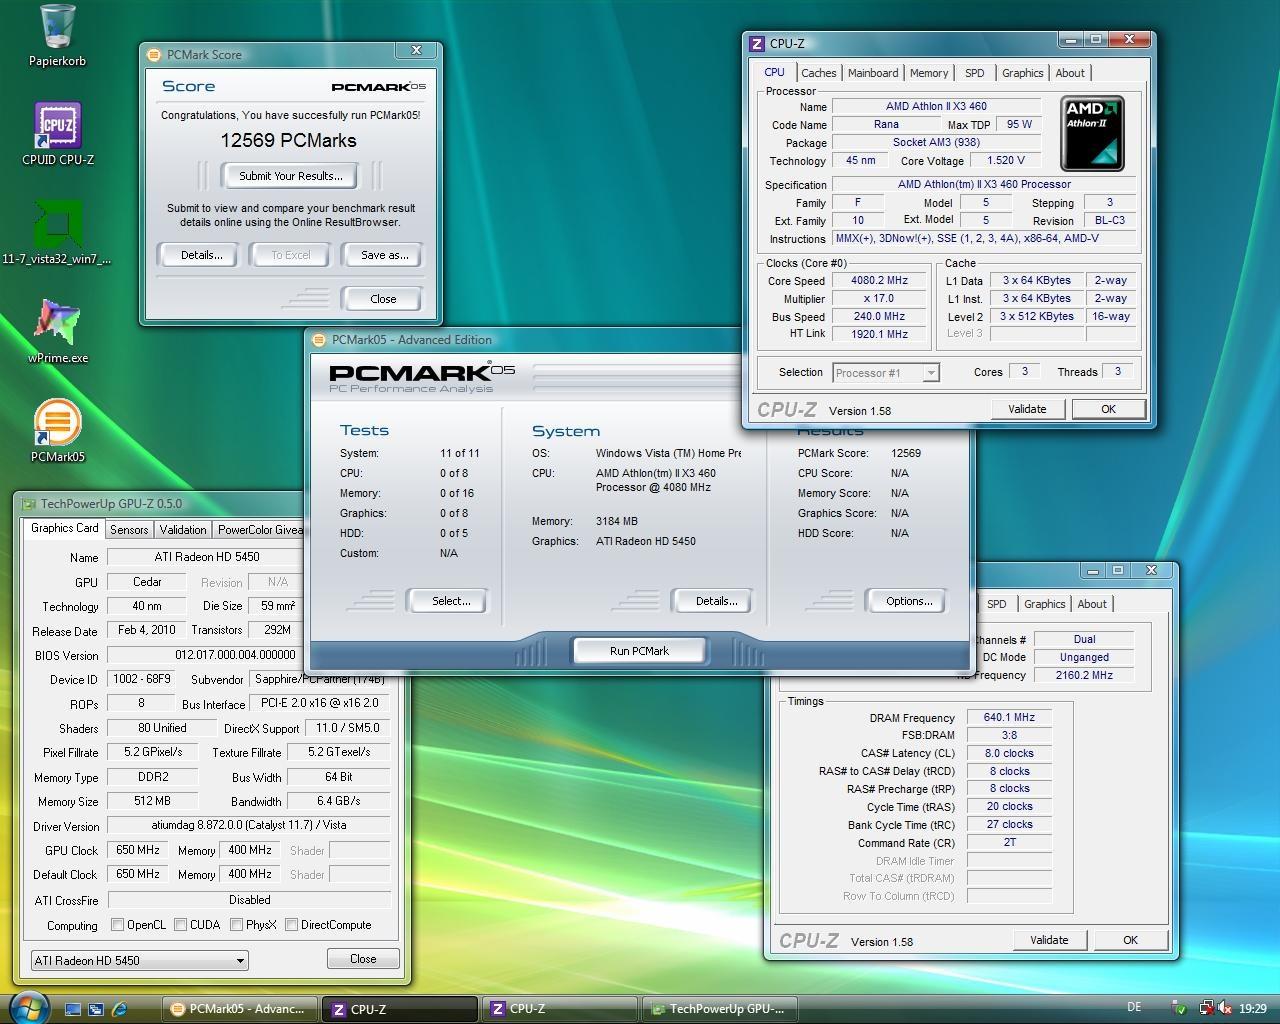1280x1024 pixels.
Task: Click the CPU-Z title bar icon in the top window
Action: click(x=757, y=43)
